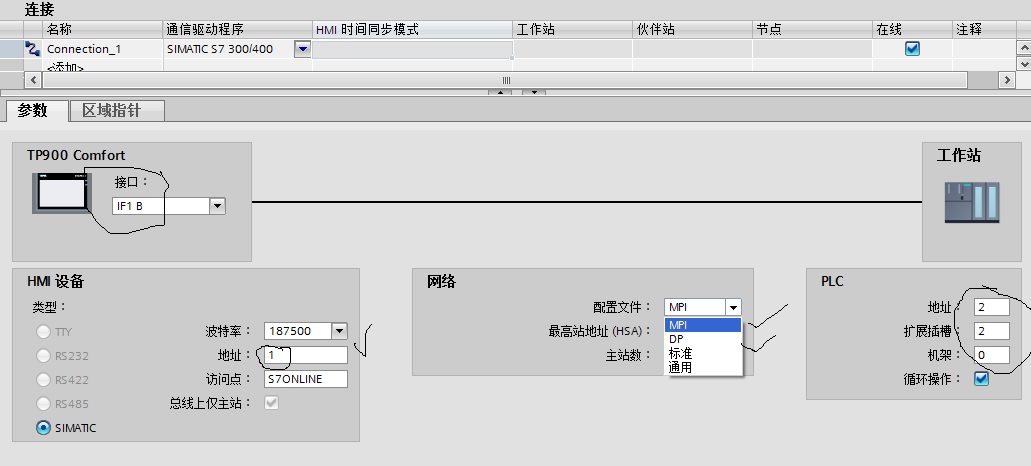Click the 在线 column header
Screen dimensions: 1031x466
[x=912, y=30]
